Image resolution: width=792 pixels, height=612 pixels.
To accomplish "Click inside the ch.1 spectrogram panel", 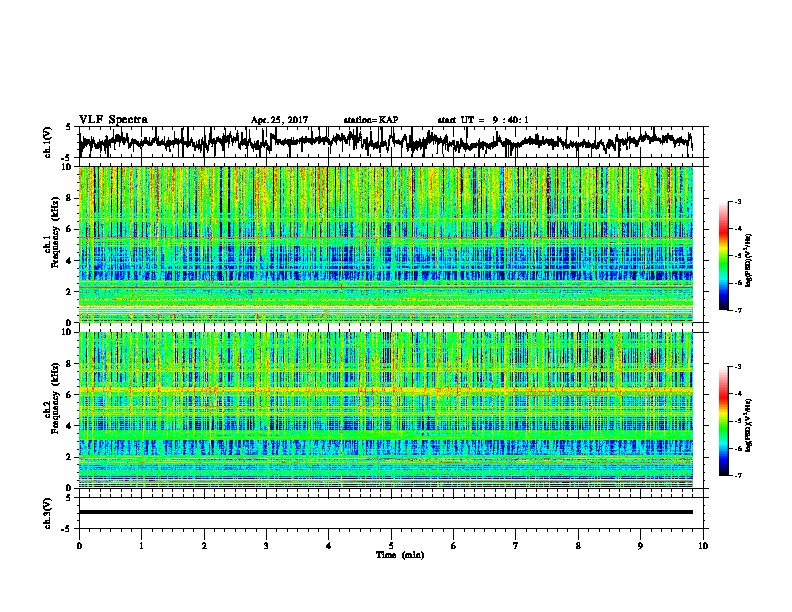I will tap(386, 244).
